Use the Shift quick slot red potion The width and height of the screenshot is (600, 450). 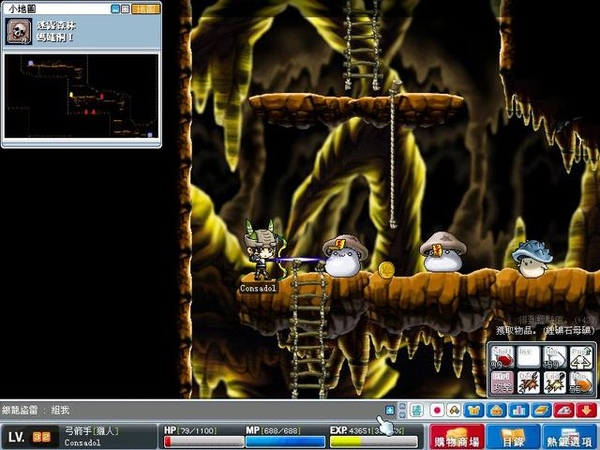coord(503,357)
